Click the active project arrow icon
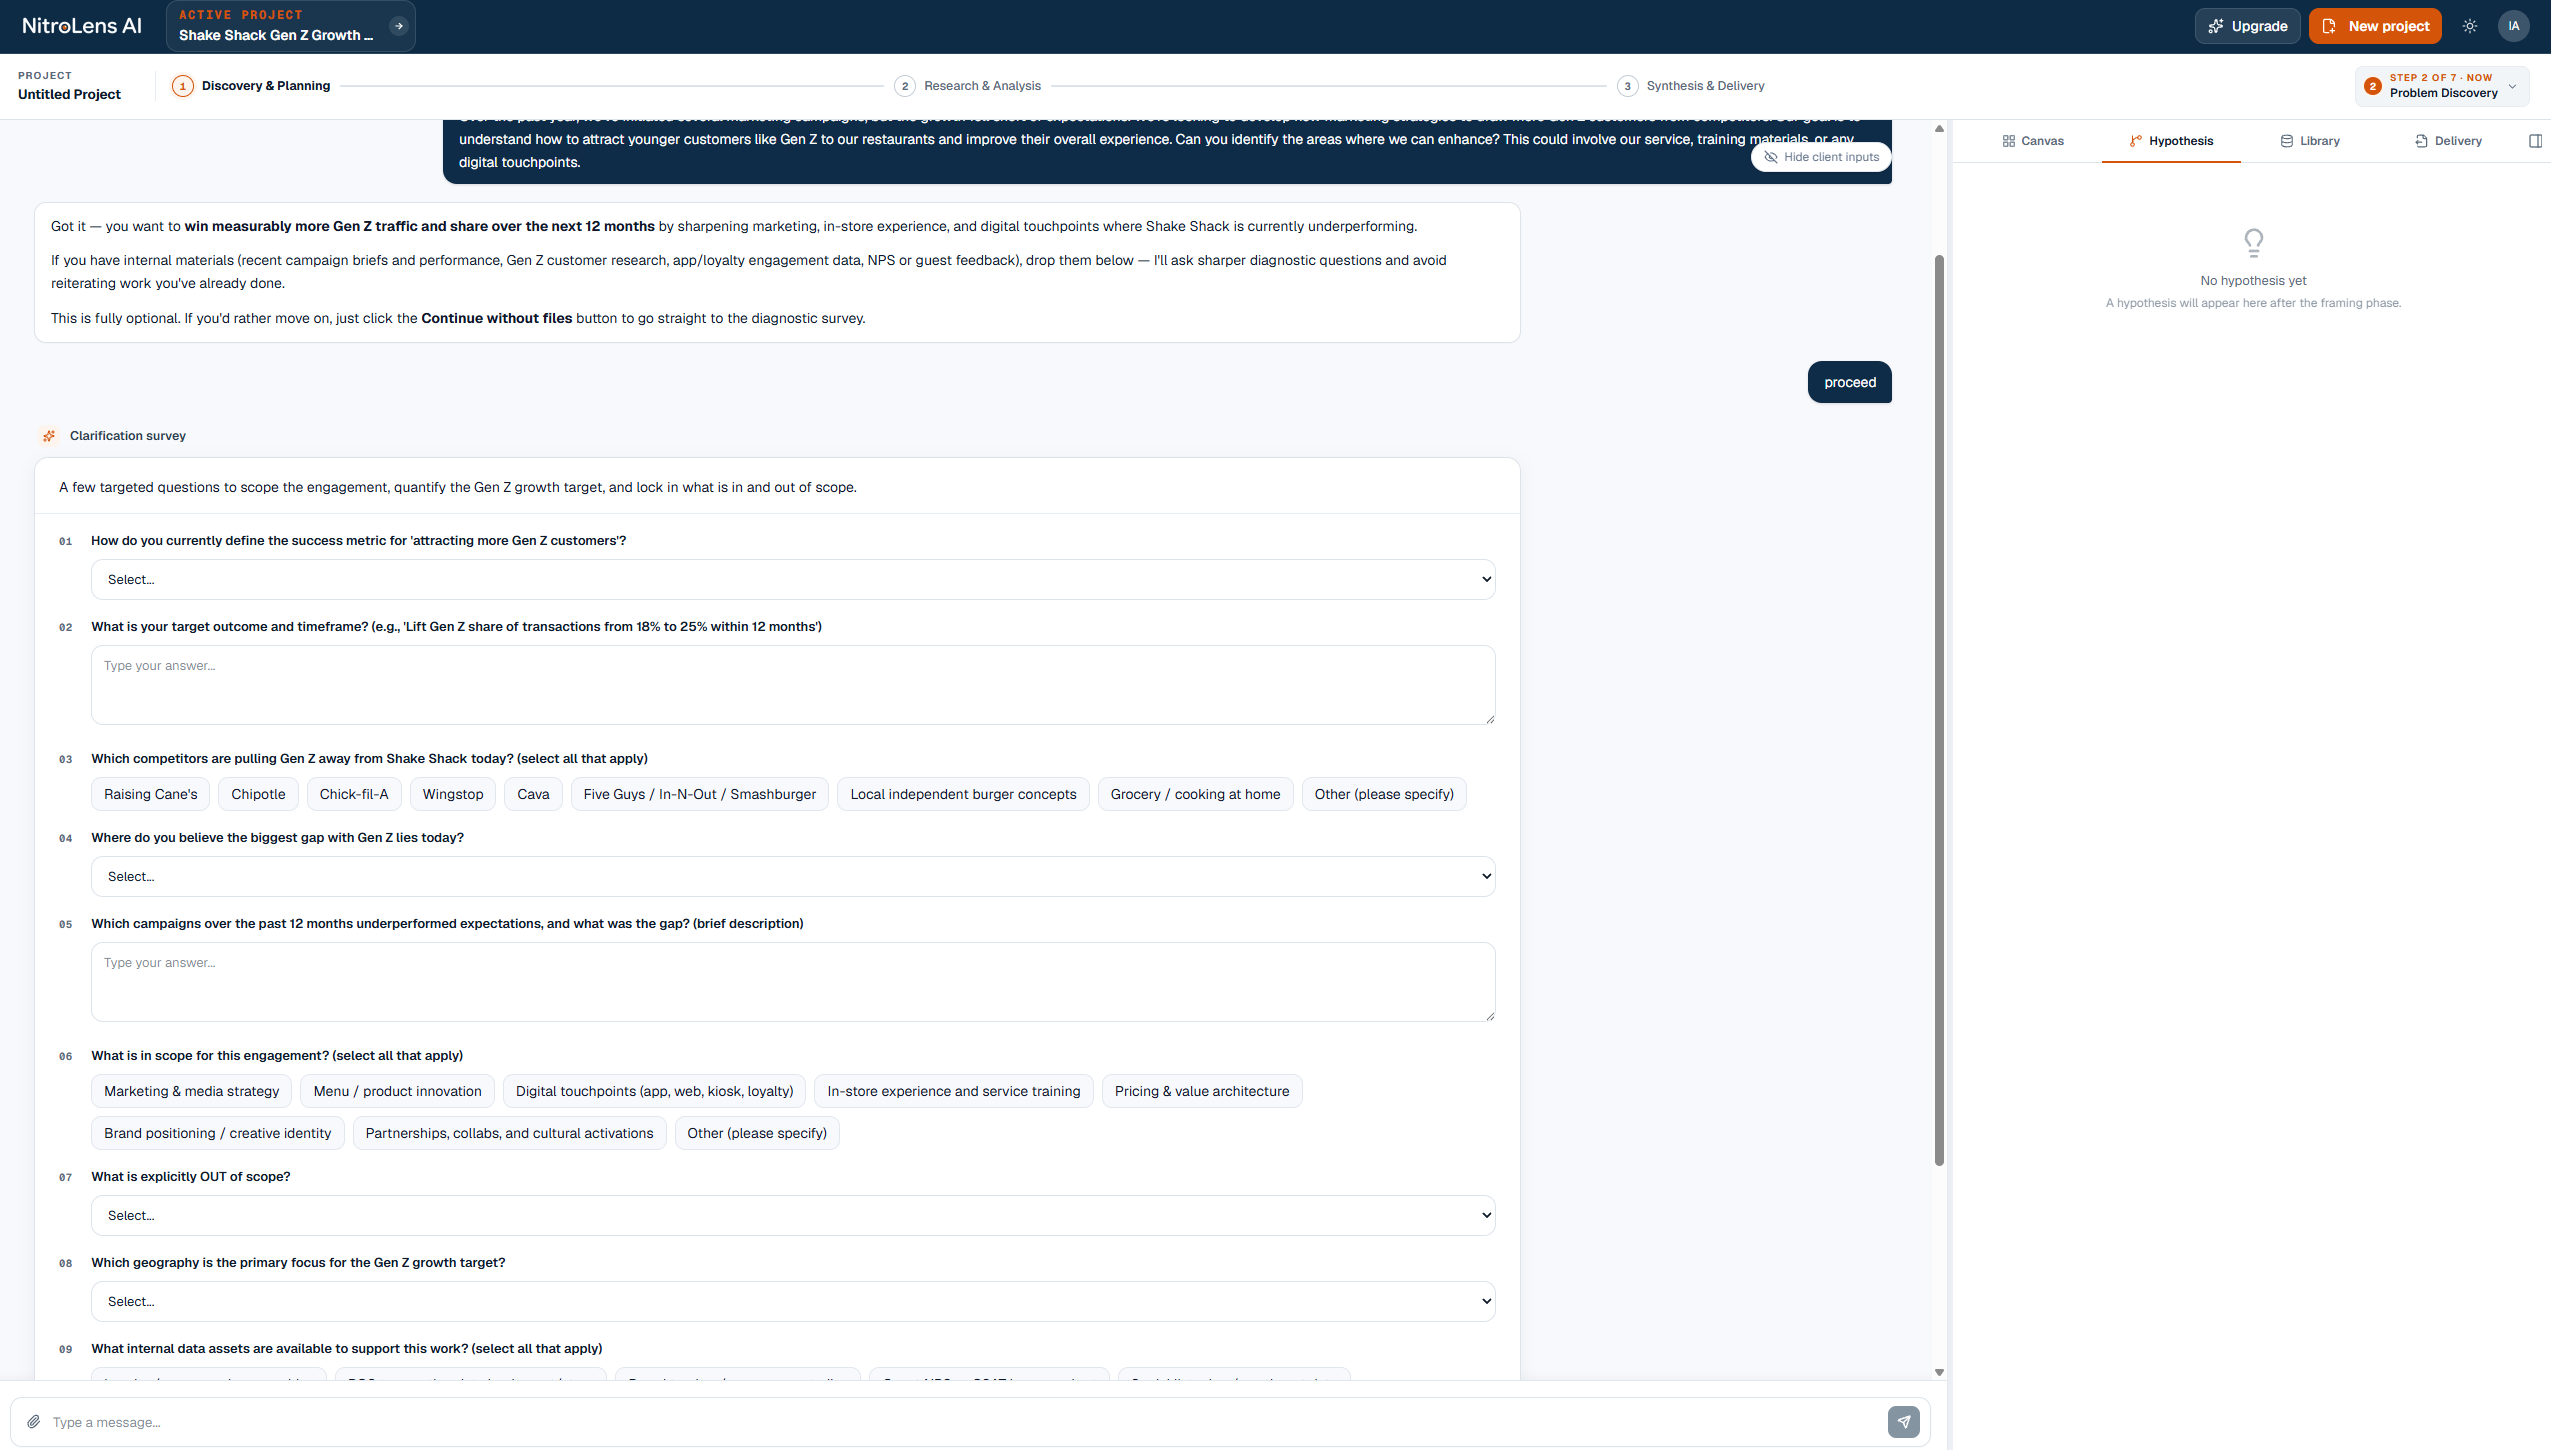The width and height of the screenshot is (2551, 1450). coord(398,26)
